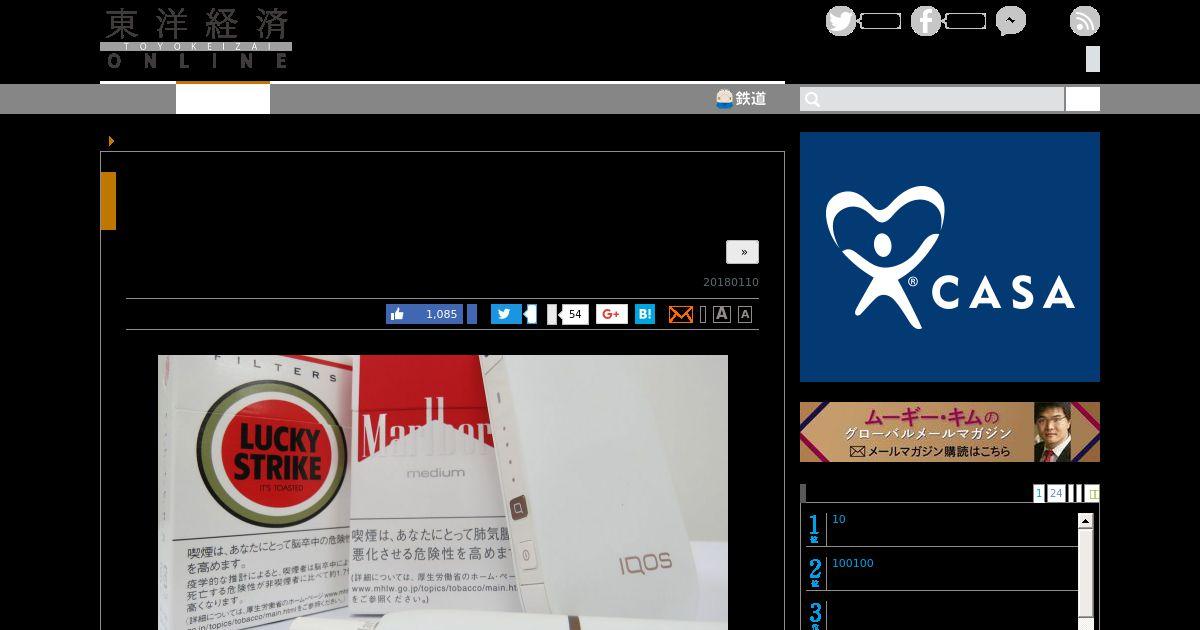Image resolution: width=1200 pixels, height=630 pixels.
Task: Select the ranking tab labeled 24
Action: [x=1056, y=493]
